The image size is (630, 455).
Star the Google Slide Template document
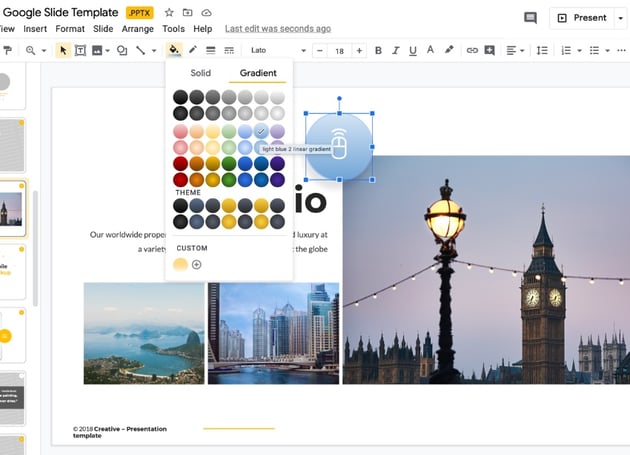click(x=169, y=13)
